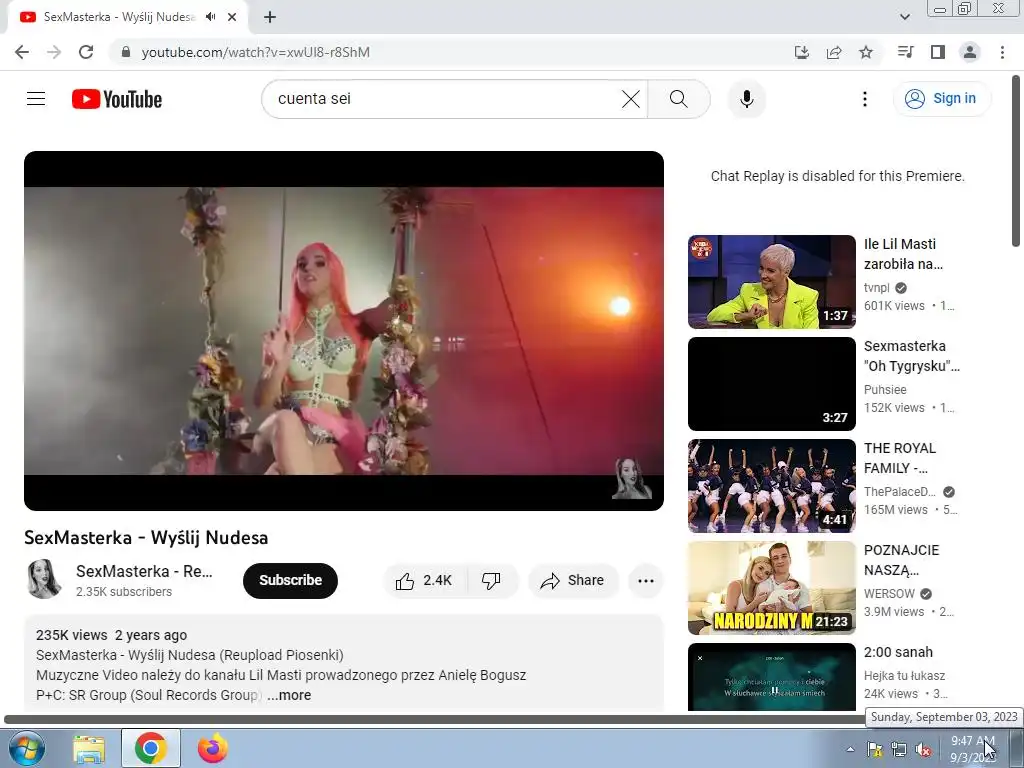Click the channel watermark in player corner
Image resolution: width=1024 pixels, height=768 pixels.
[631, 478]
